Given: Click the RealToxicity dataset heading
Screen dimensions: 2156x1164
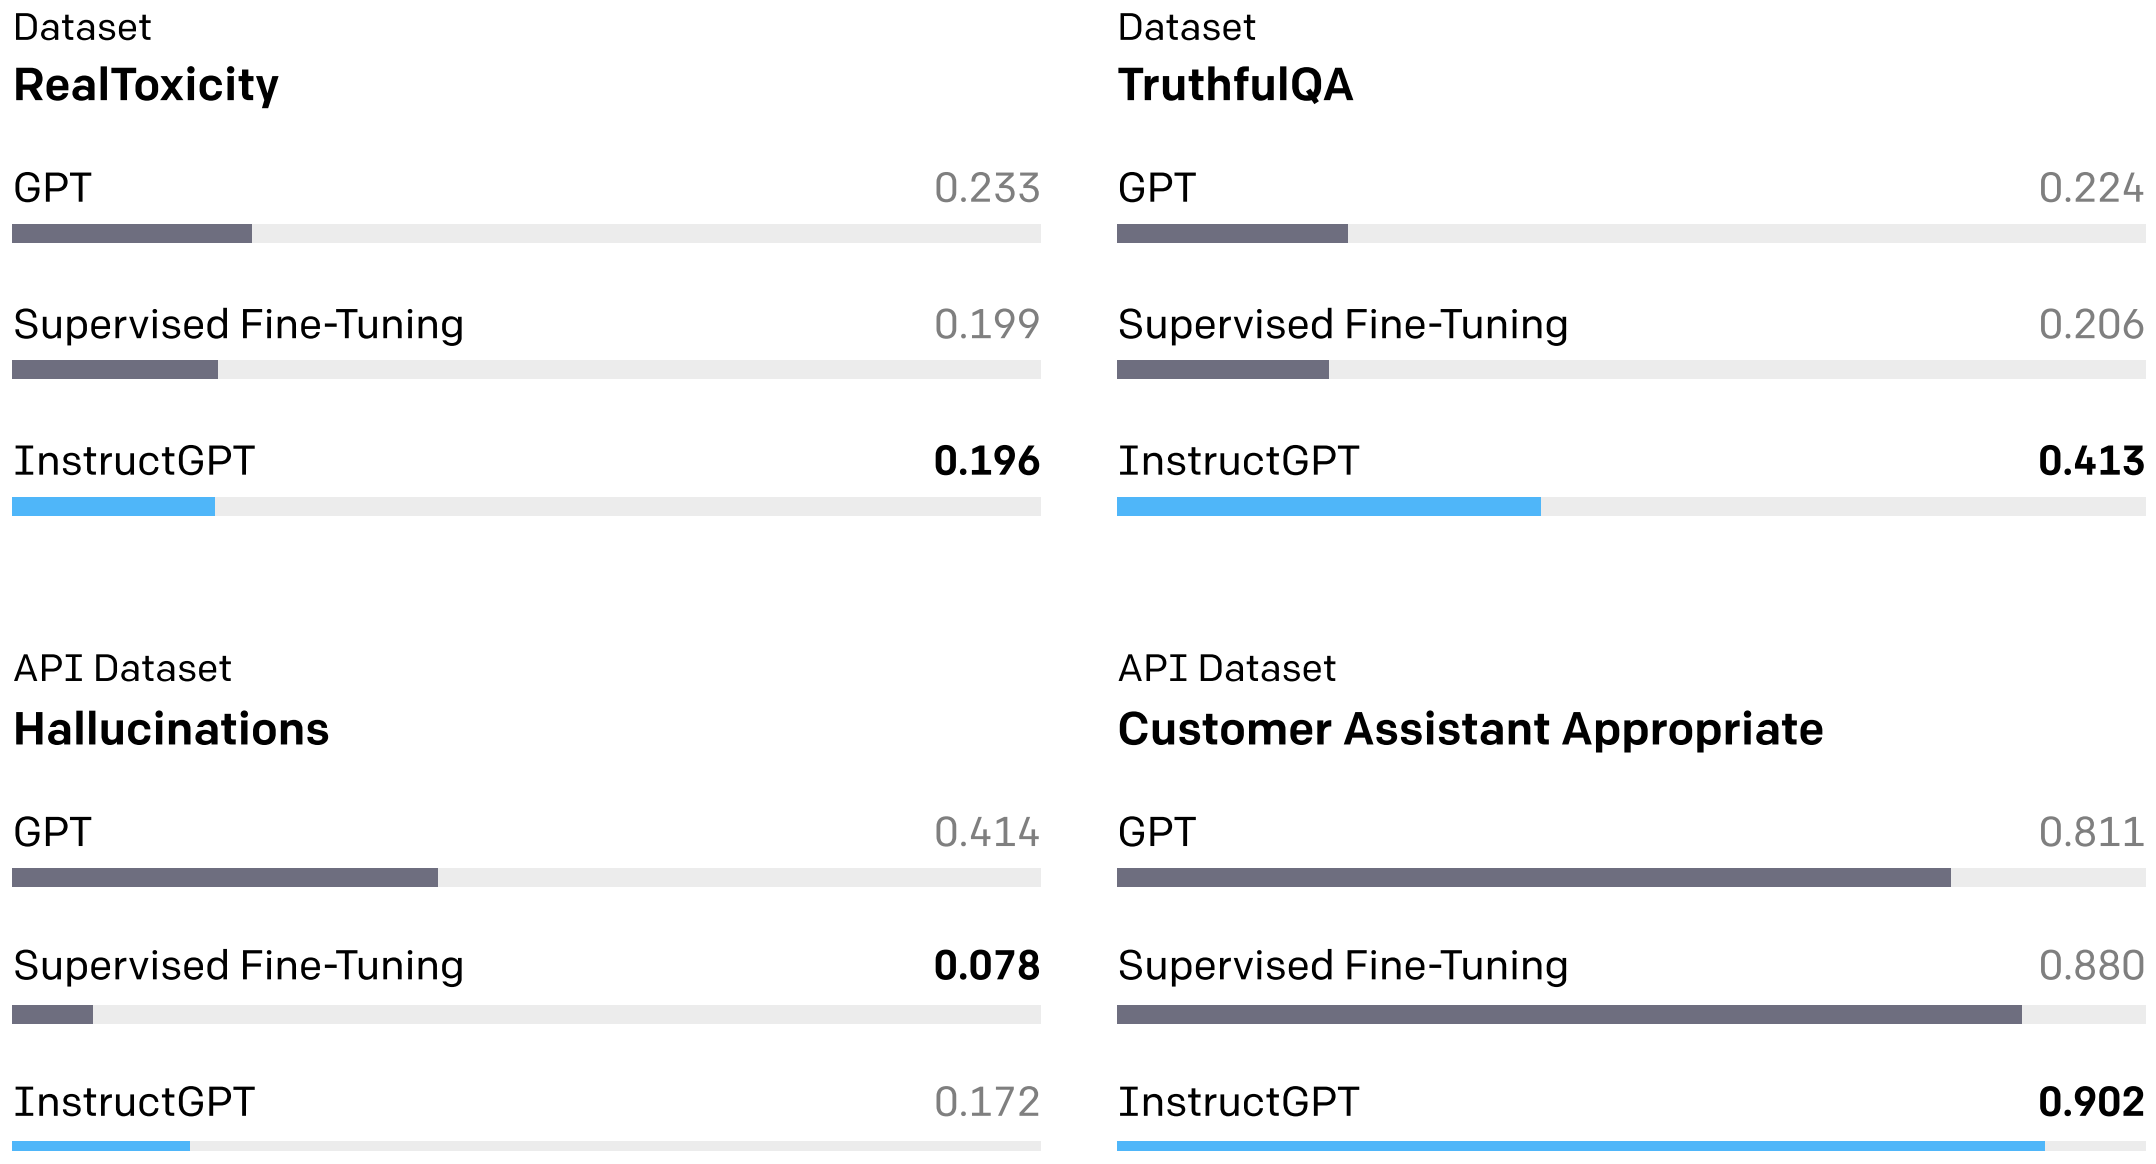Looking at the screenshot, I should point(146,85).
